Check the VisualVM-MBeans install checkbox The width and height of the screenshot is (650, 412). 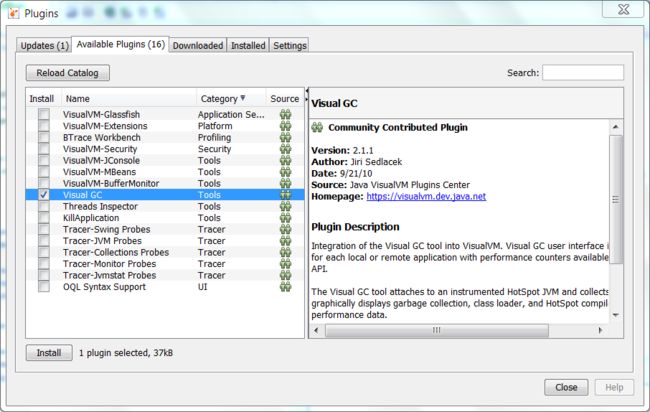44,172
